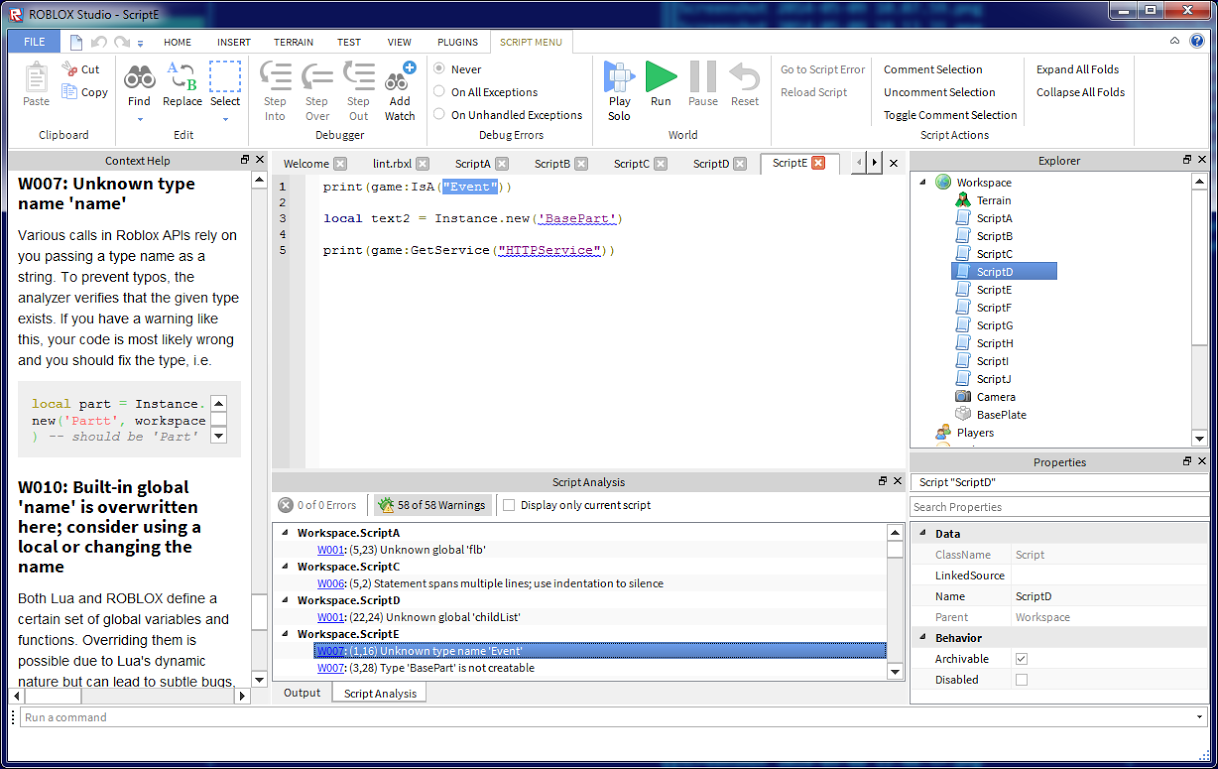The height and width of the screenshot is (769, 1218).
Task: Expand the Select dropdown arrow
Action: click(225, 119)
